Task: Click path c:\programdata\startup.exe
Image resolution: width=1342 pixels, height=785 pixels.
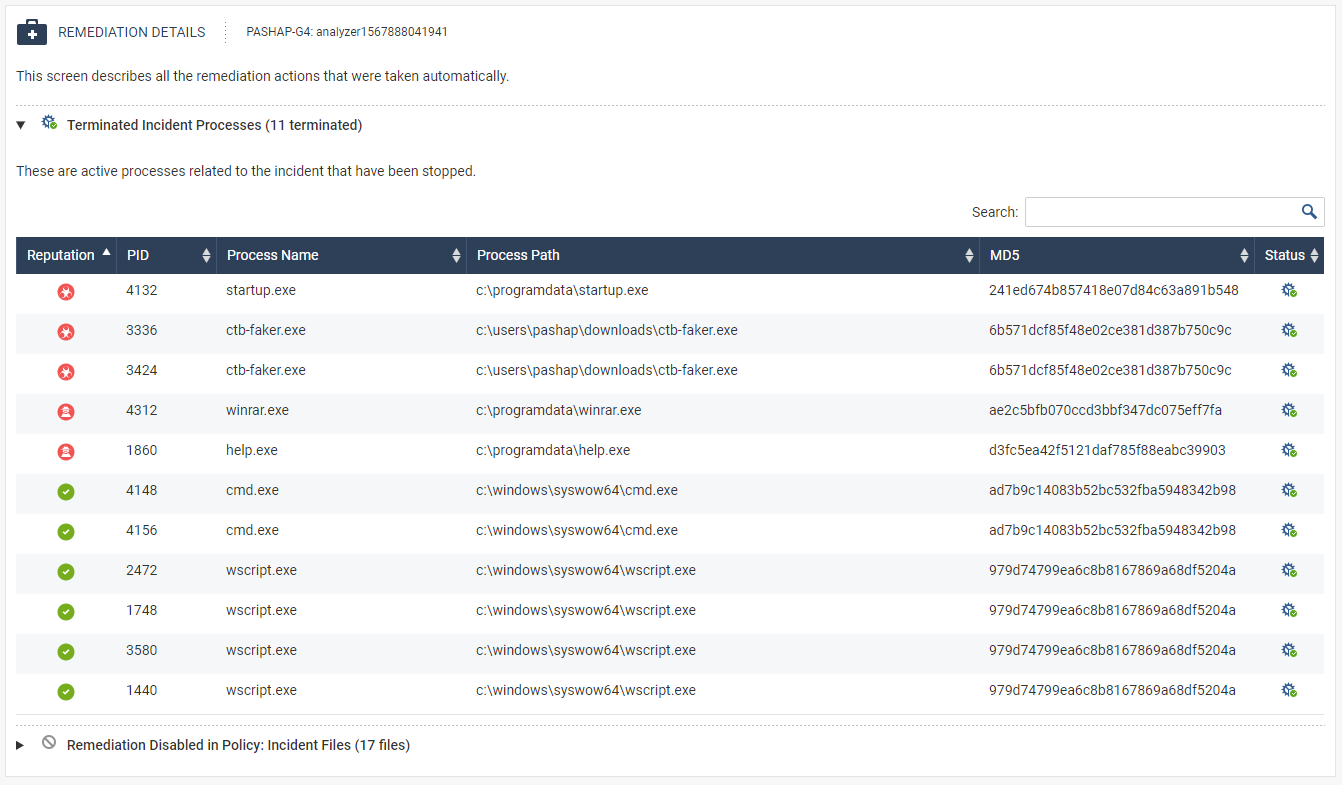Action: 562,290
